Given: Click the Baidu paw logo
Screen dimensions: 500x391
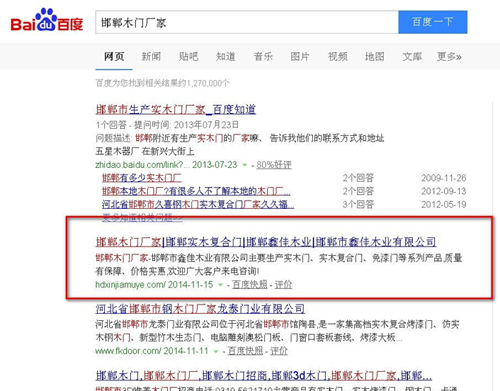Looking at the screenshot, I should [x=47, y=20].
